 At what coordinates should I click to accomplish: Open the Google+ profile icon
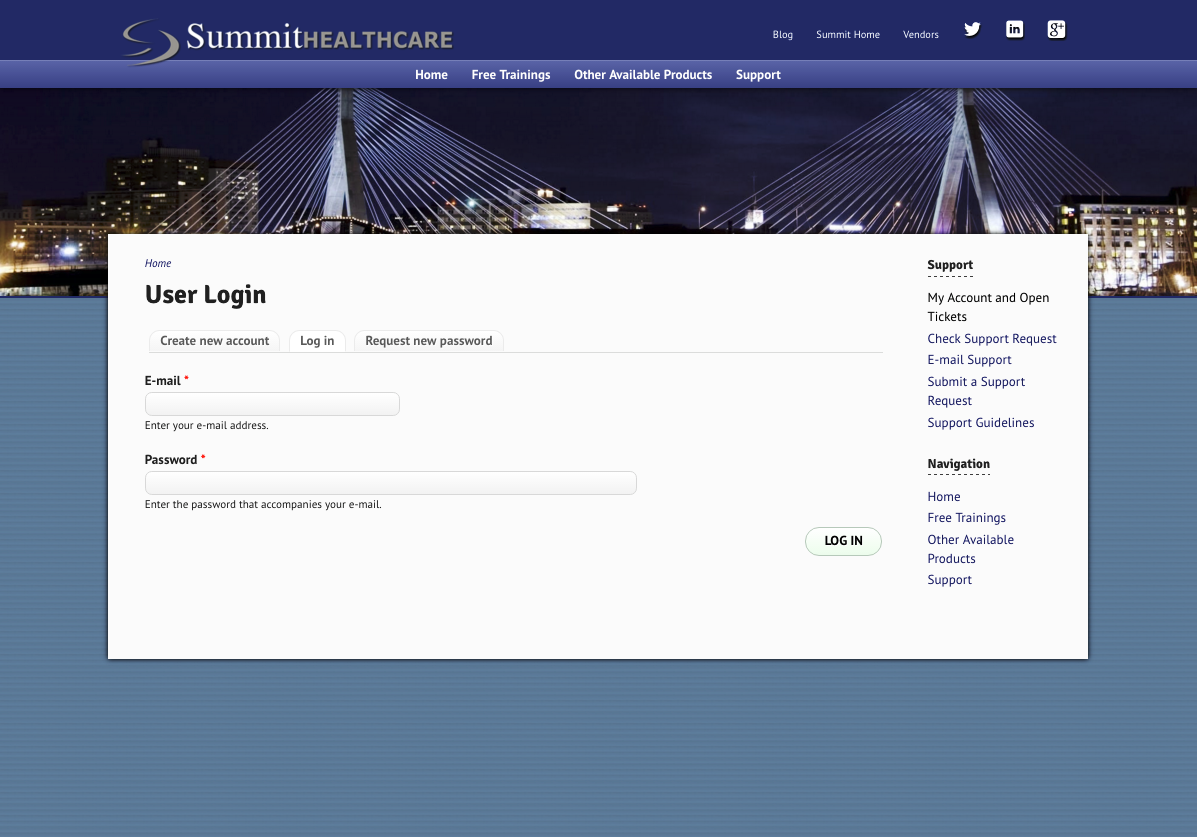1056,29
